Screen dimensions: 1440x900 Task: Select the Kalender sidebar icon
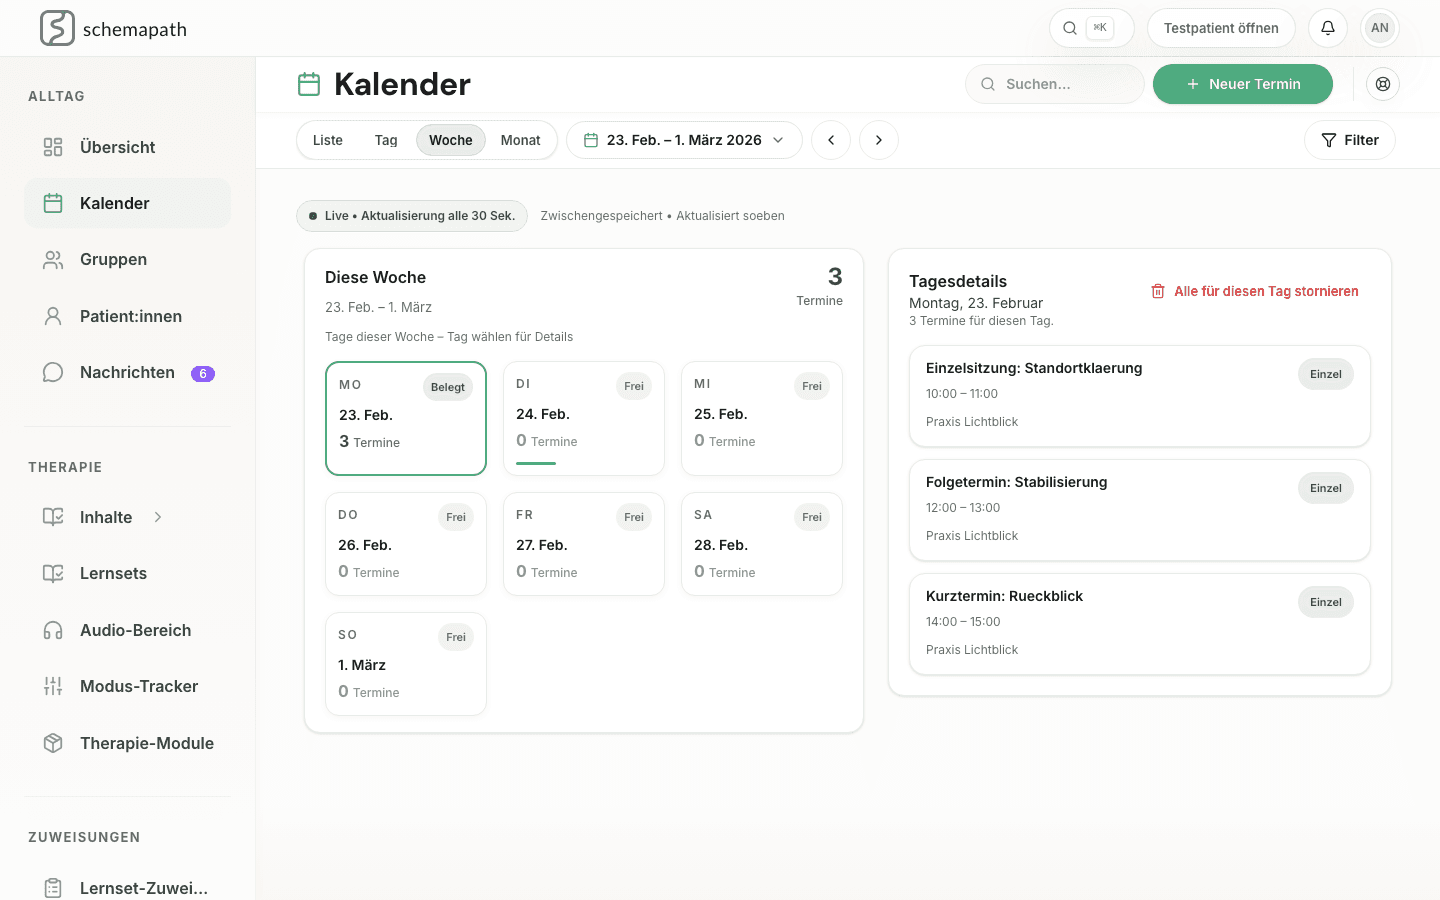pos(52,202)
